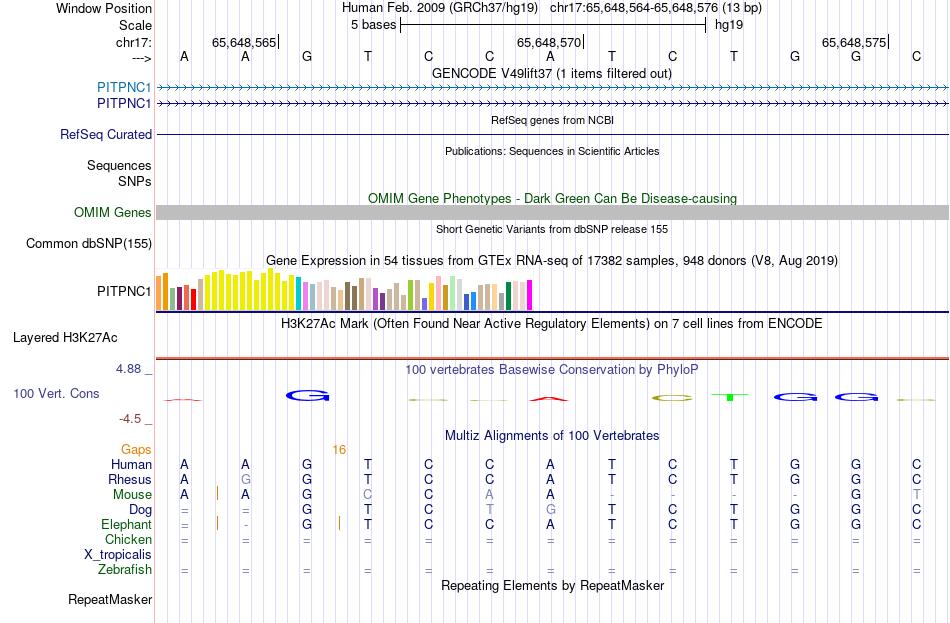The height and width of the screenshot is (623, 950).
Task: Click the orange 16 gap count
Action: 339,450
